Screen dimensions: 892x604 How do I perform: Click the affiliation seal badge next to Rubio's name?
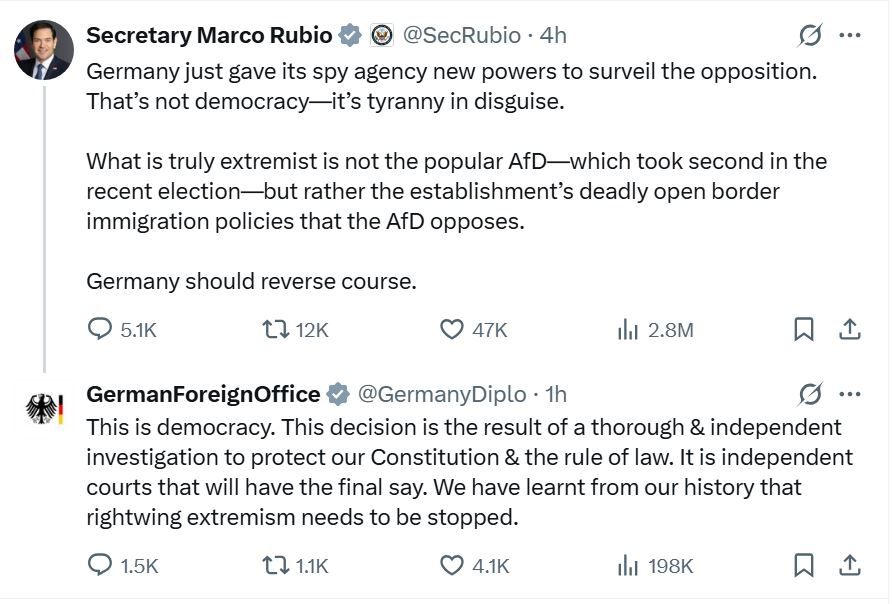[382, 34]
